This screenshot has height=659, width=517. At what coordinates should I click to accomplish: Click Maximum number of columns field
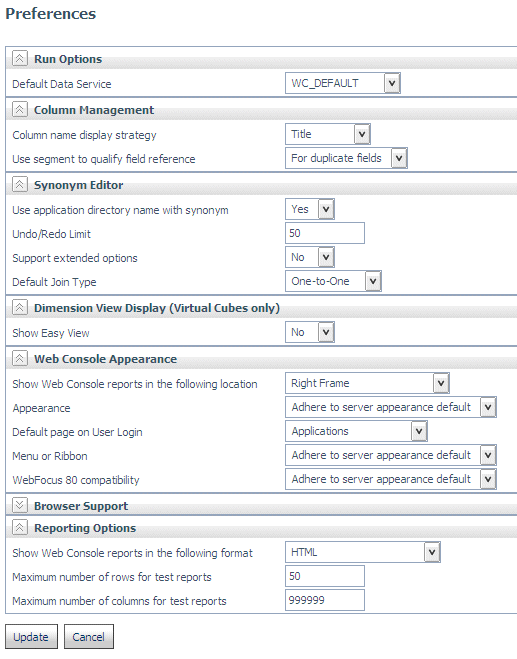(x=325, y=600)
